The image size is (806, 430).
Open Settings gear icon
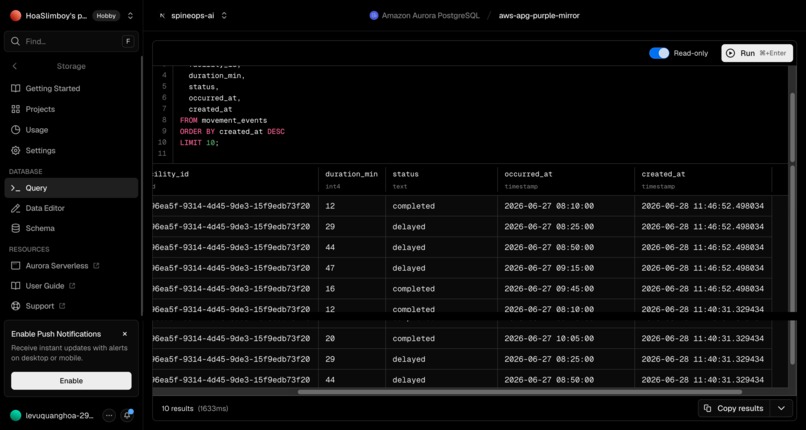(16, 151)
